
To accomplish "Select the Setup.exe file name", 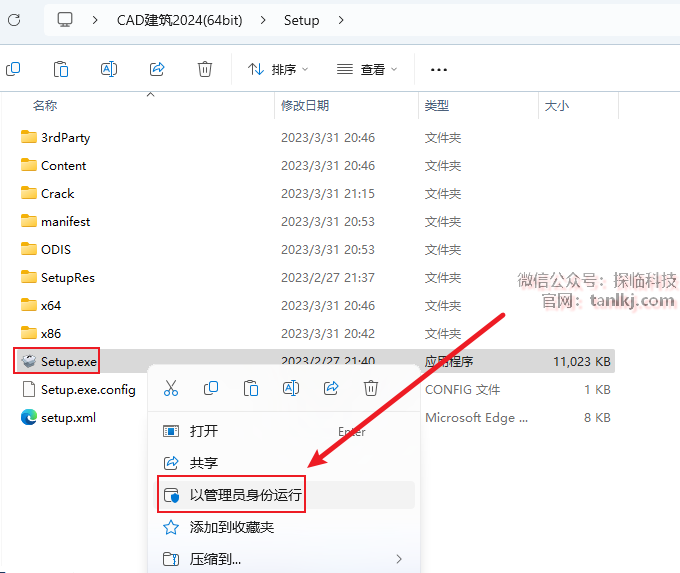I will [x=69, y=361].
